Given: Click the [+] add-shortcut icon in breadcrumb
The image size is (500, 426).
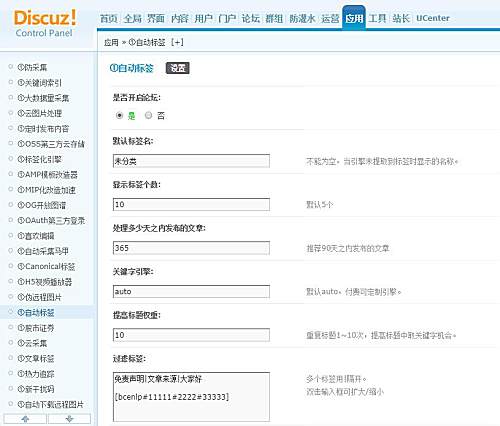Looking at the screenshot, I should click(177, 42).
